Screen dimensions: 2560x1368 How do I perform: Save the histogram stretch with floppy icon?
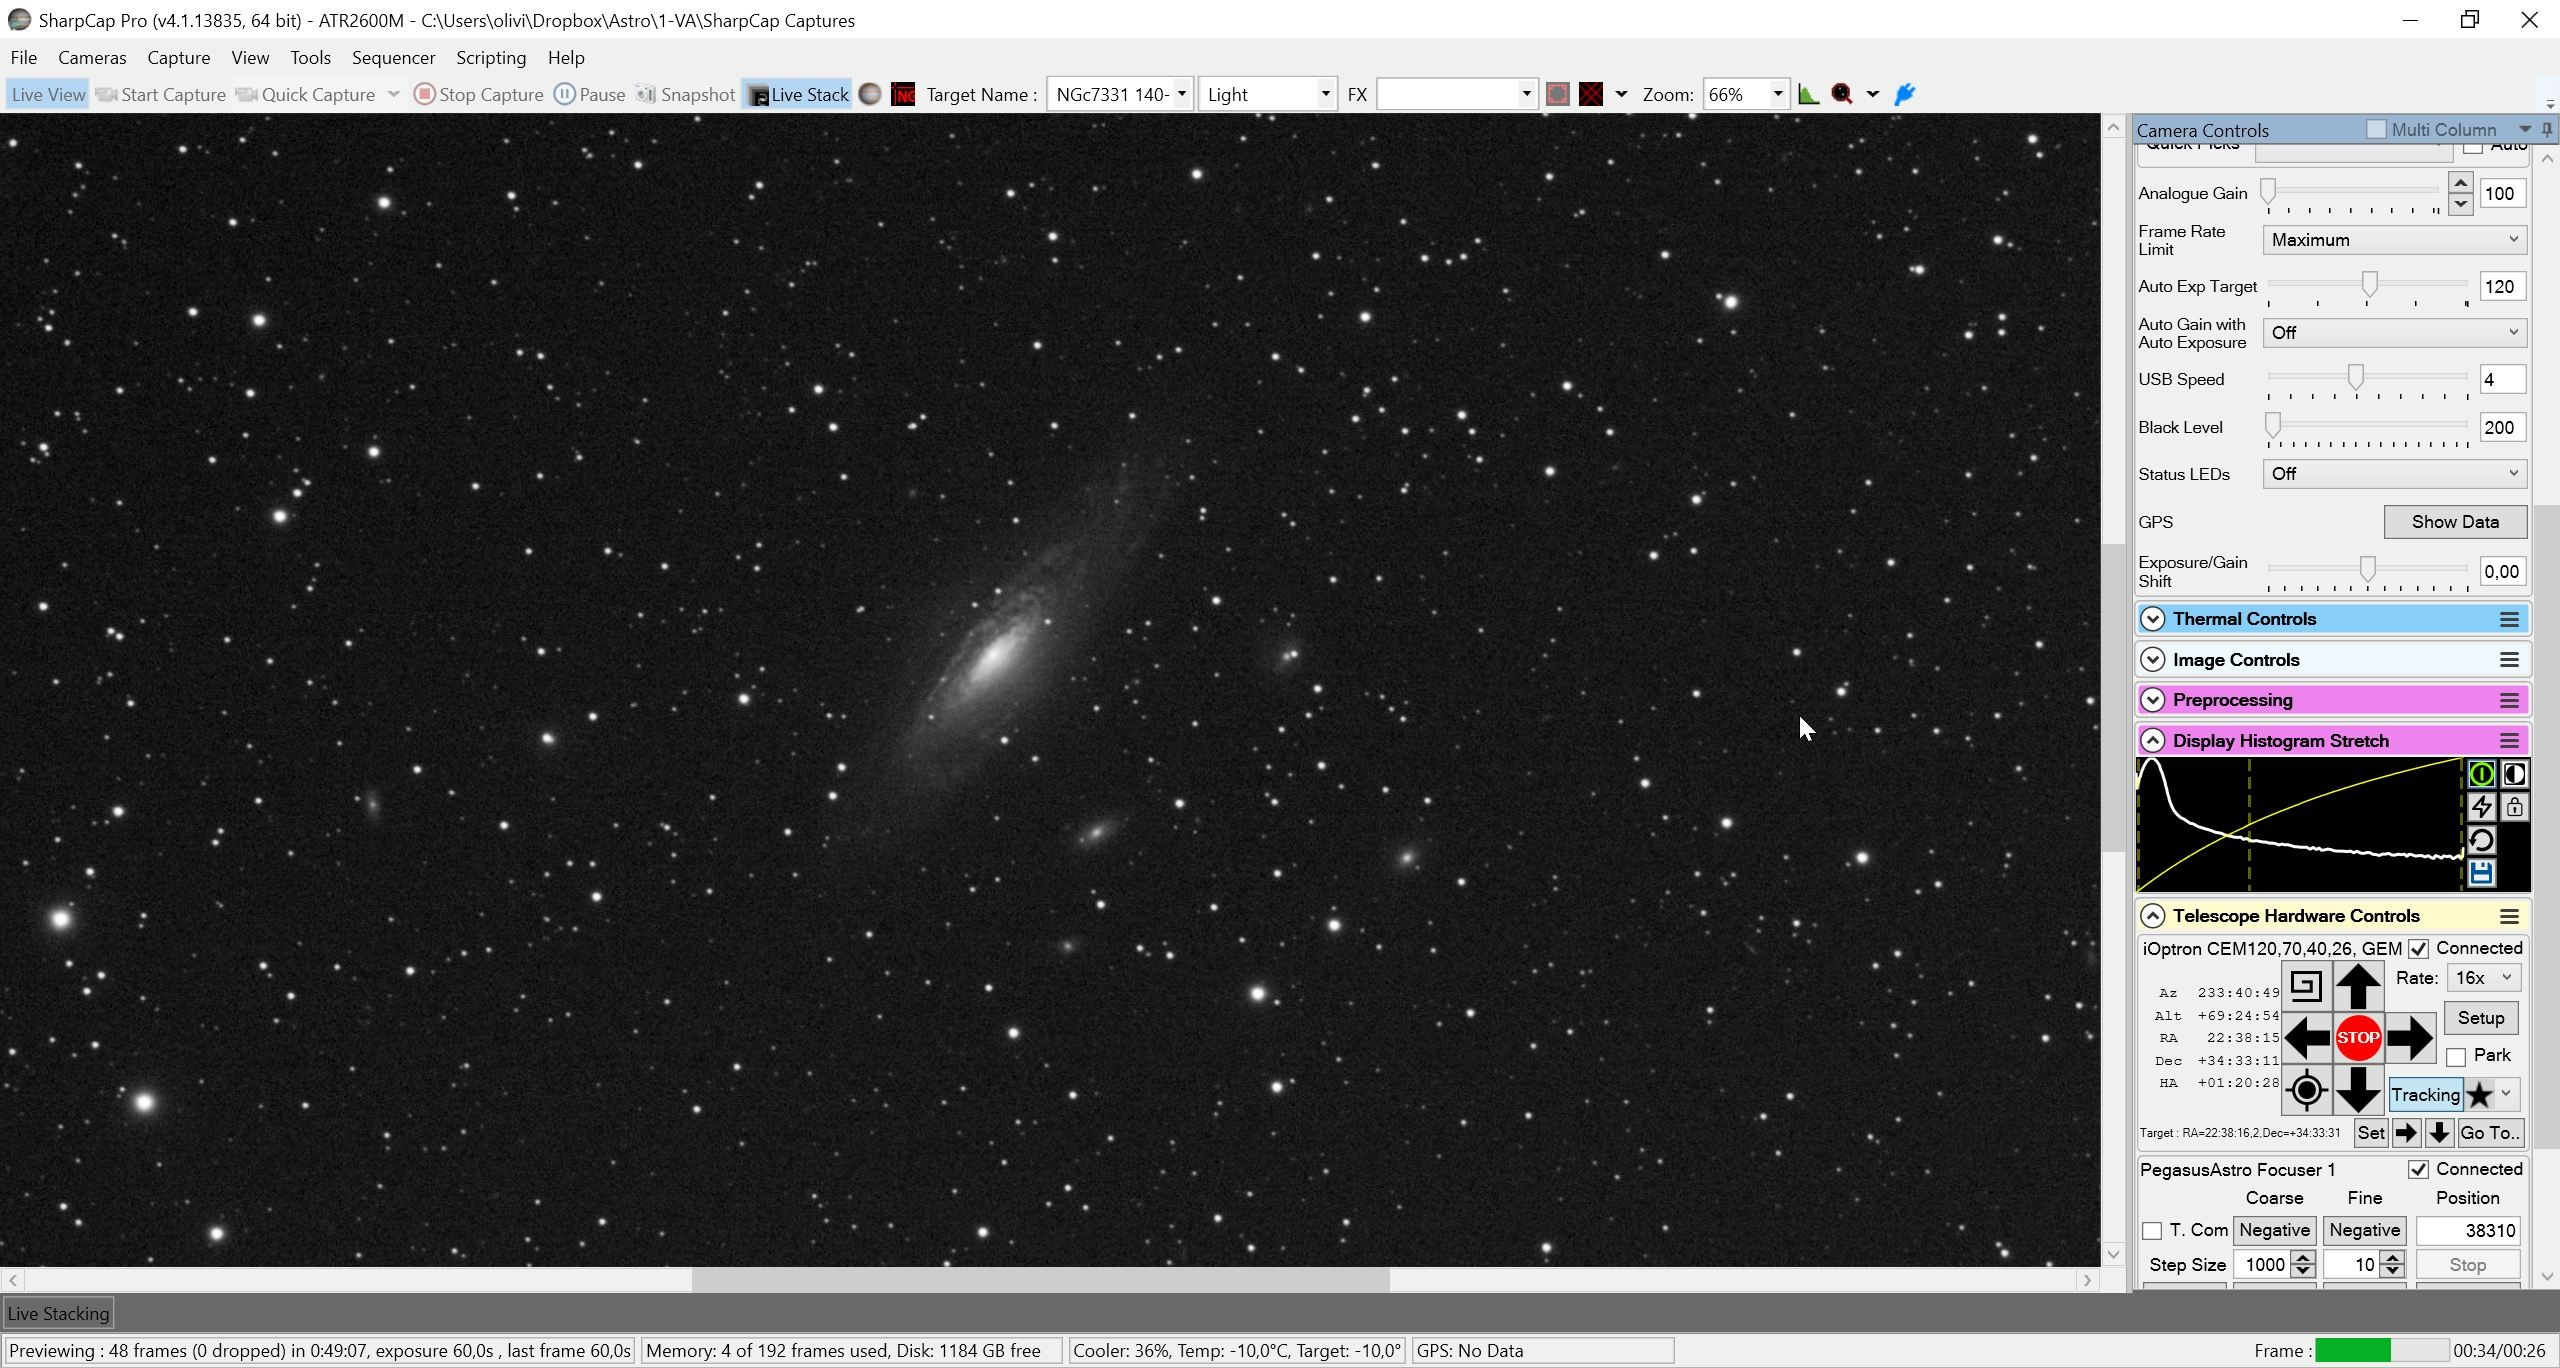[2481, 873]
